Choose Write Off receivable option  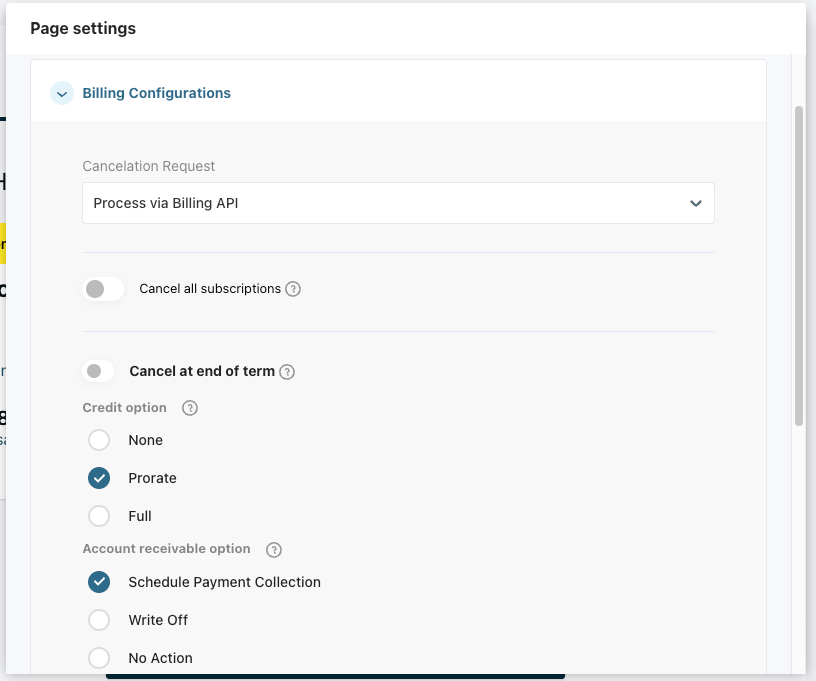(x=99, y=620)
